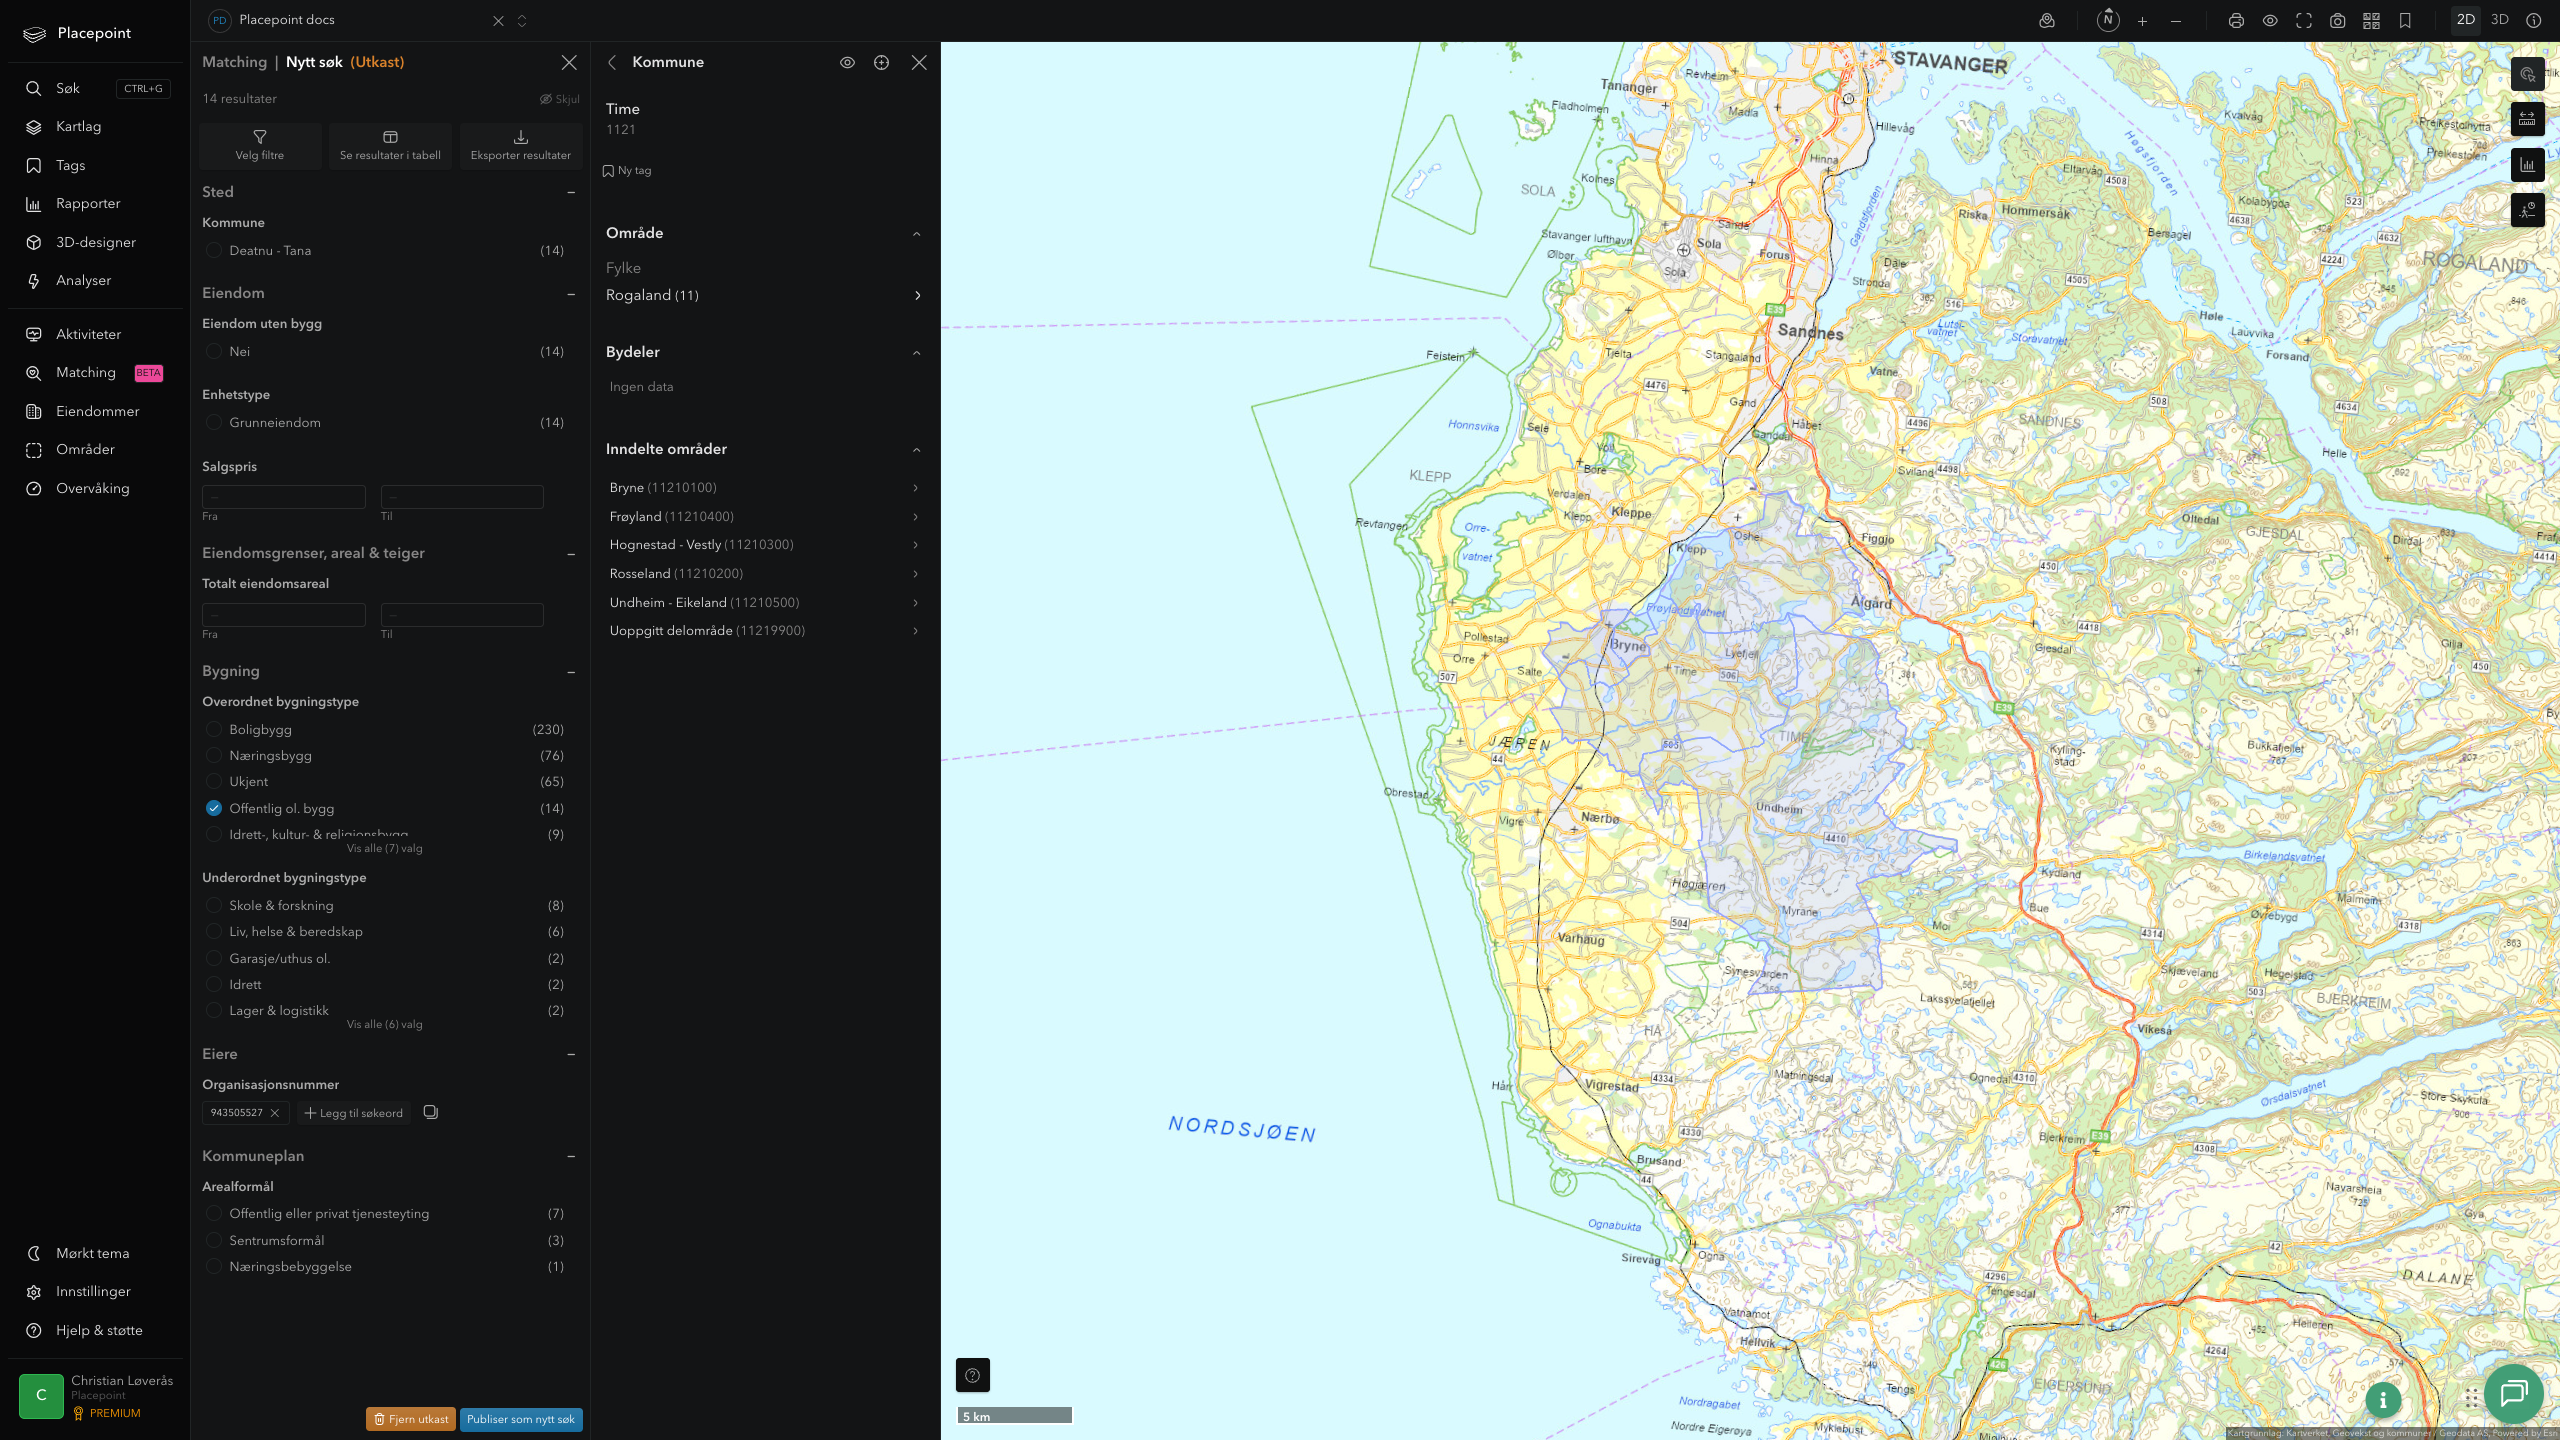
Task: Click copy icon beside Legg til søkeord
Action: pos(431,1112)
